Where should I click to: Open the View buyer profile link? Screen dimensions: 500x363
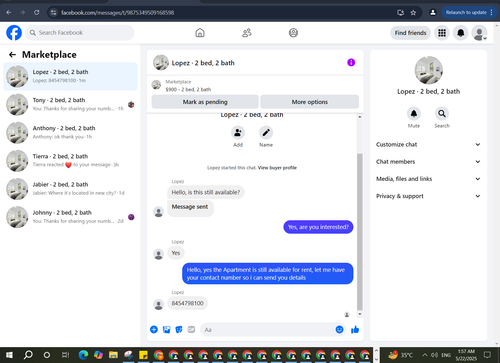coord(277,168)
